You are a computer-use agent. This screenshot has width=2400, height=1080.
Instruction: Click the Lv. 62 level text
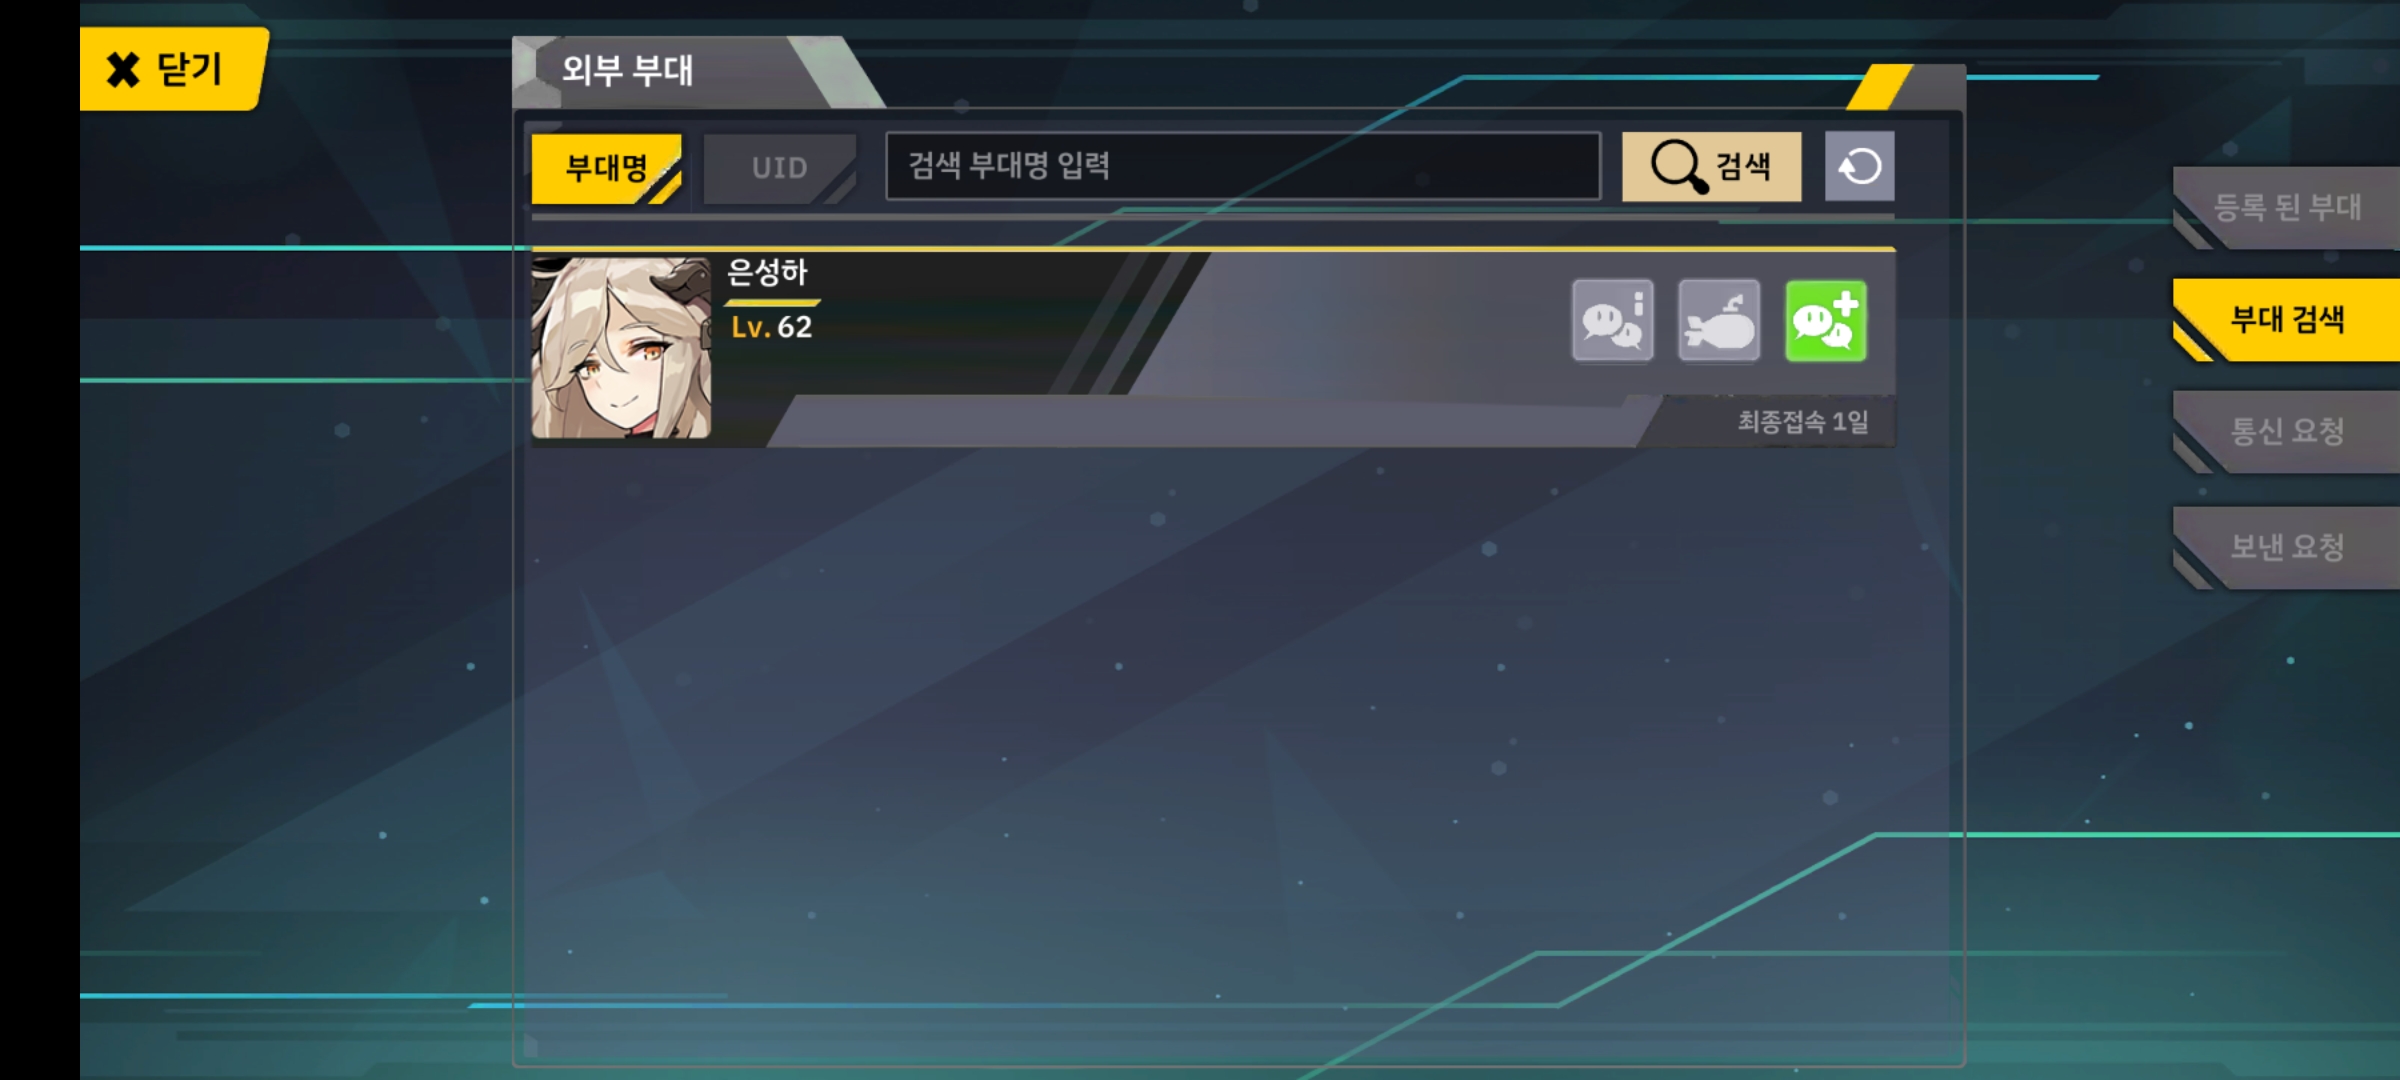pos(771,327)
